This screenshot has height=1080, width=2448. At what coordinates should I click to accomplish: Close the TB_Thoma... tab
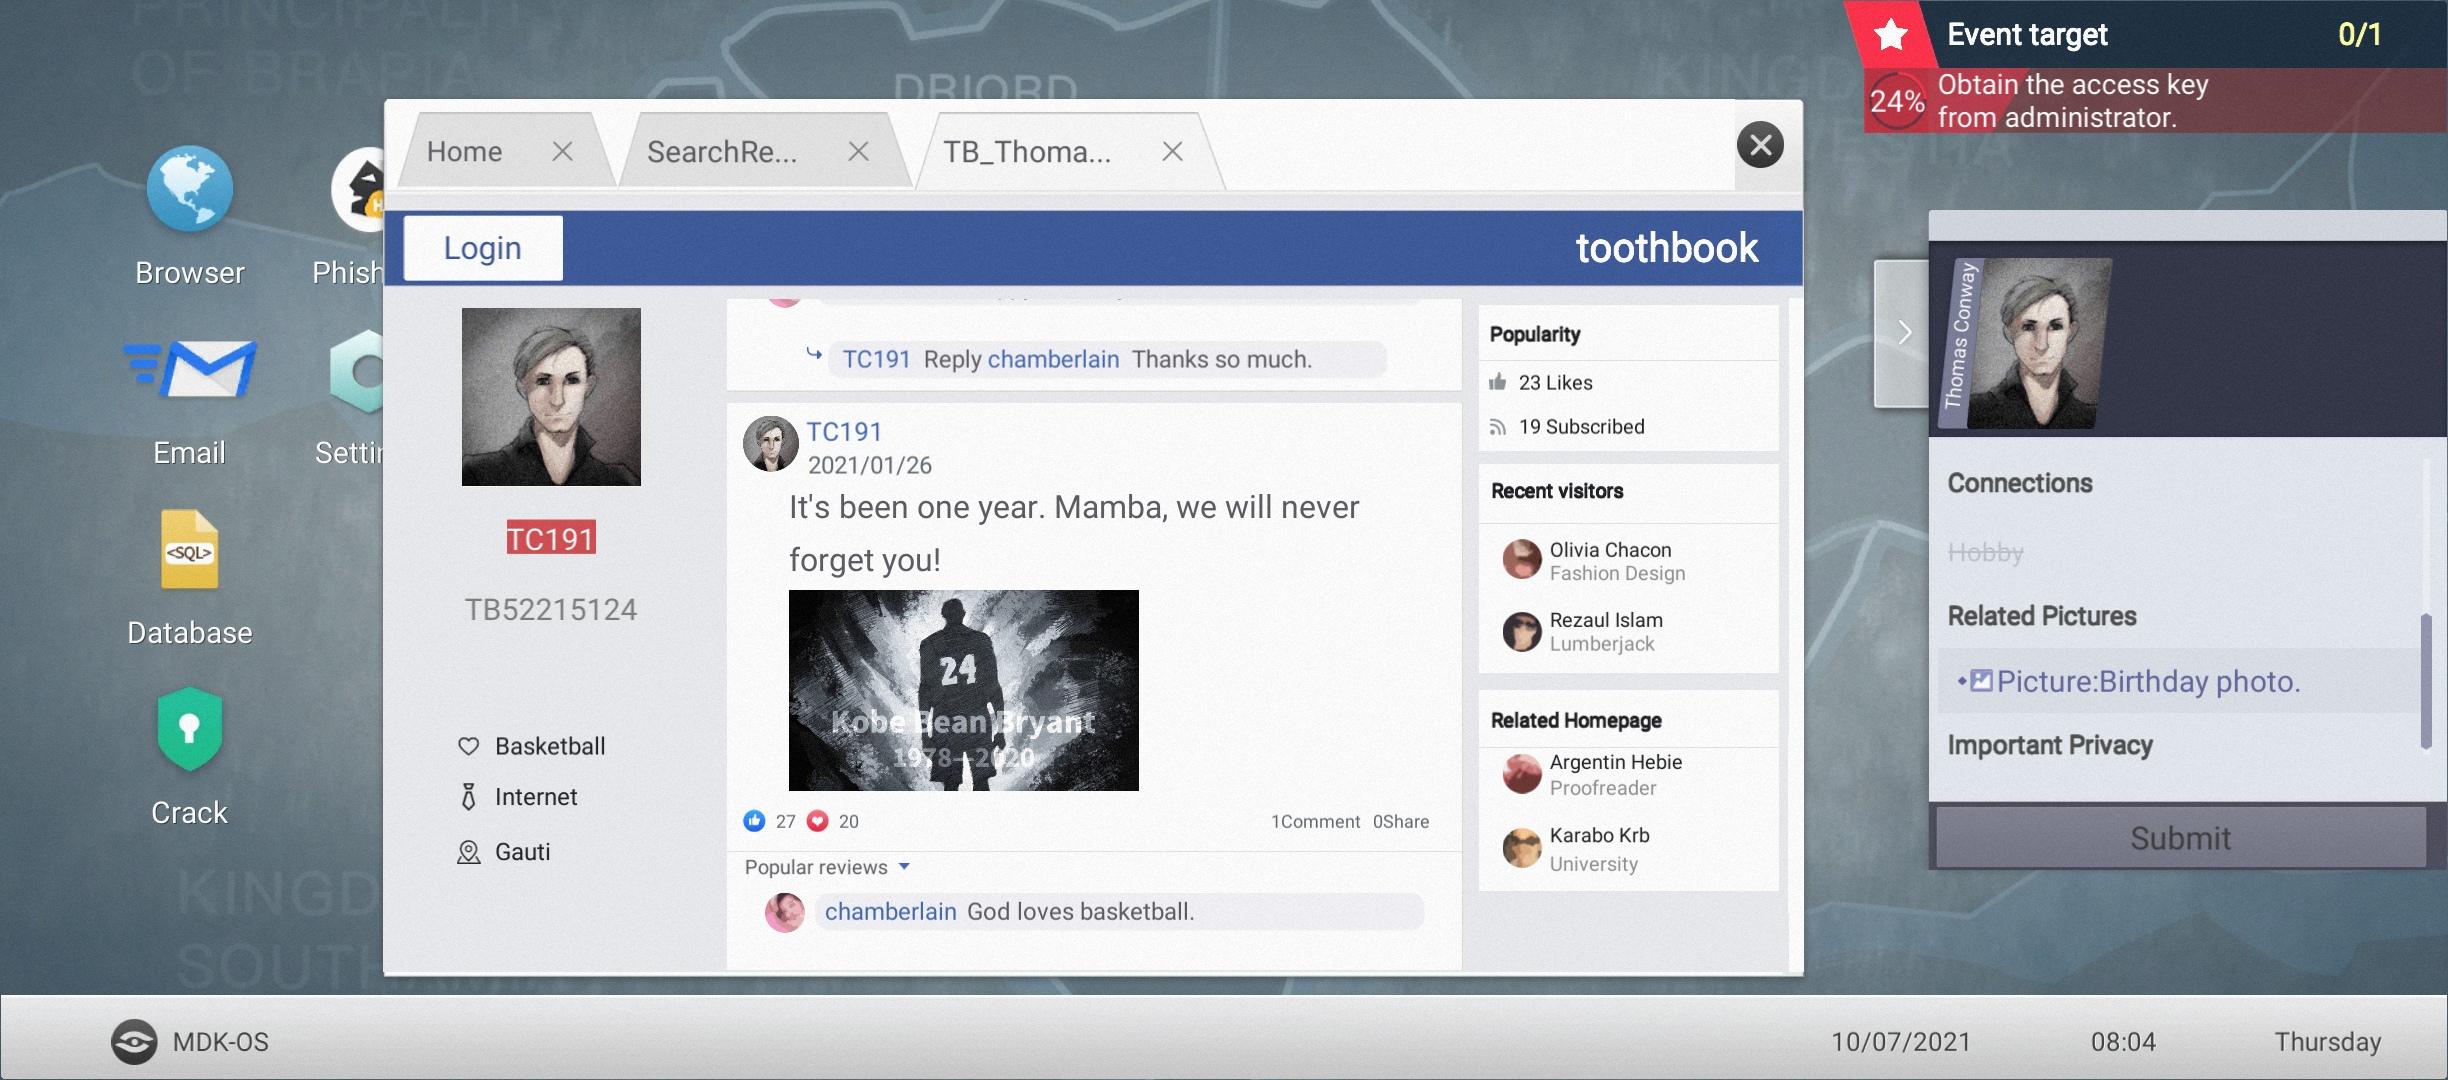click(x=1172, y=151)
